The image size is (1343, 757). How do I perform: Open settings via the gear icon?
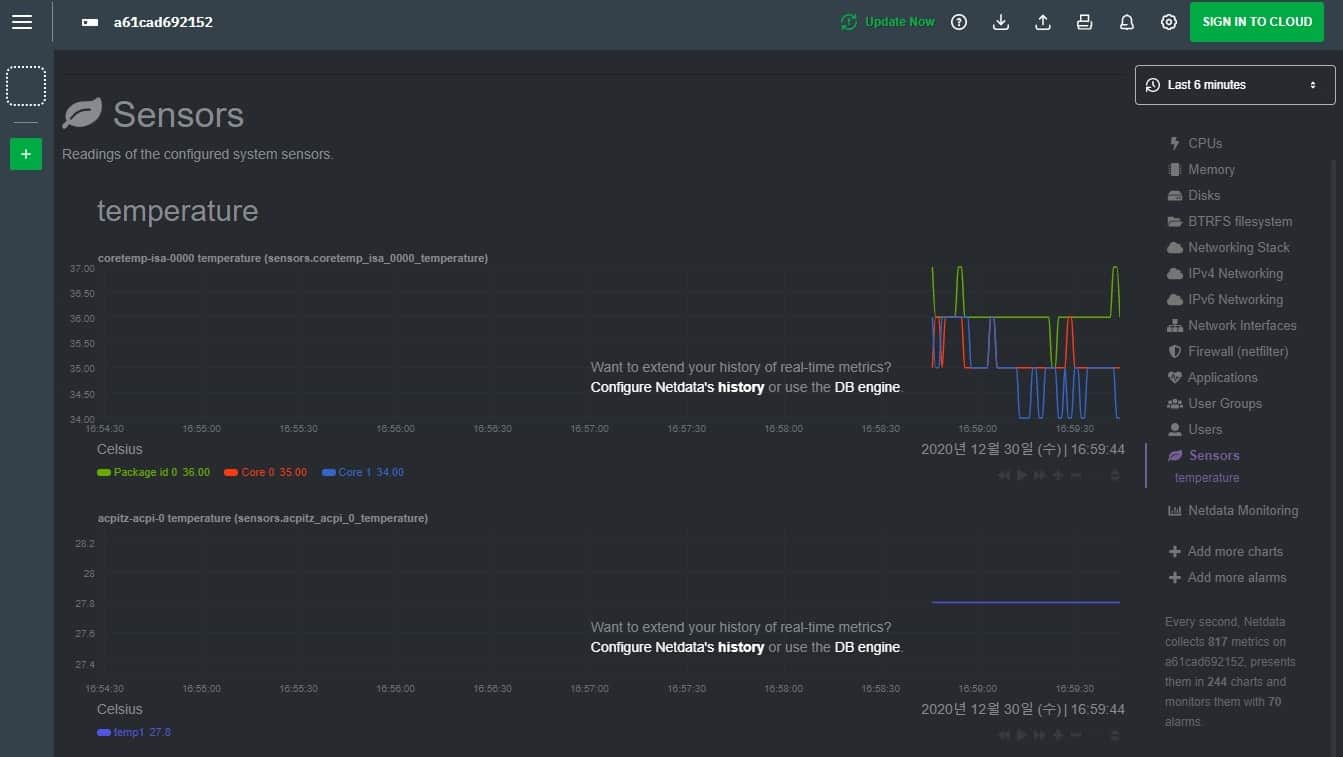(x=1168, y=22)
